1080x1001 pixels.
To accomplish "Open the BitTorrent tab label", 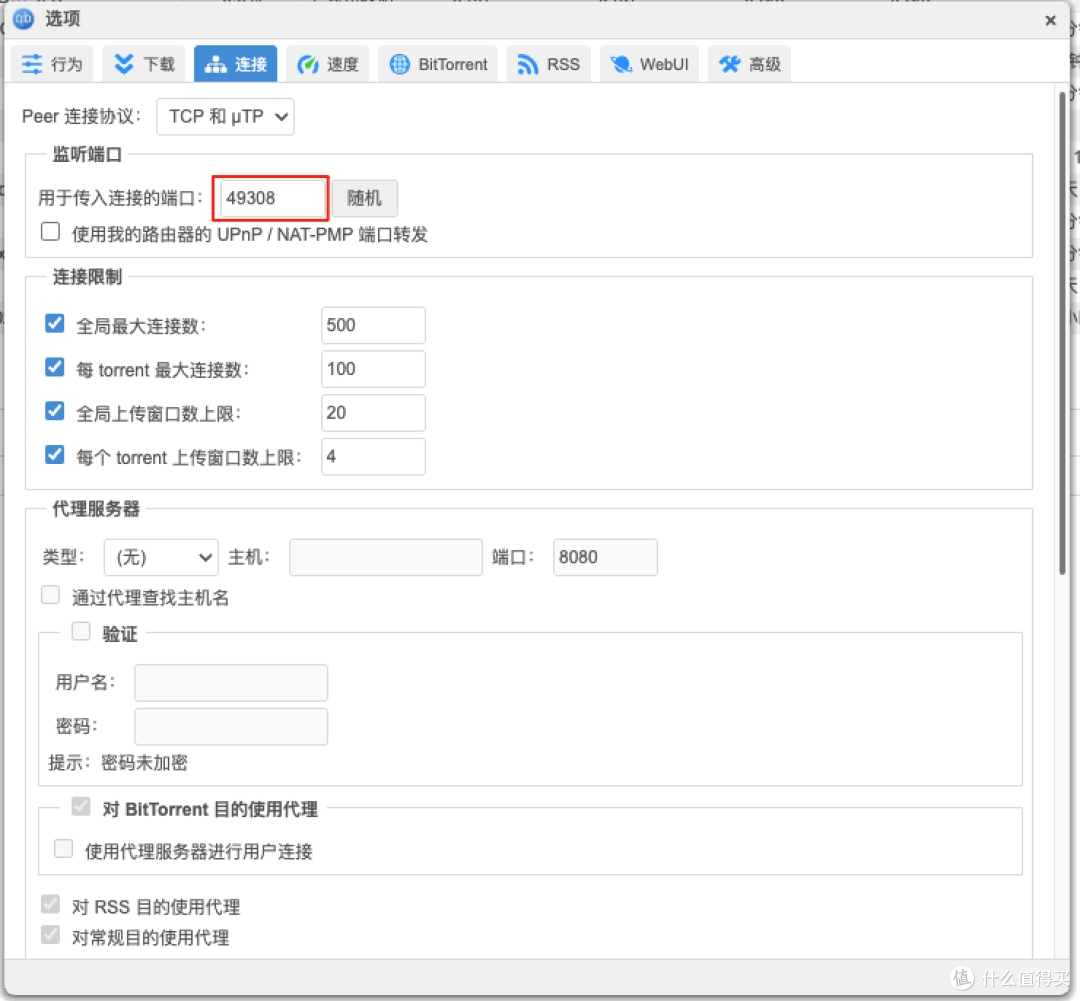I will point(453,64).
